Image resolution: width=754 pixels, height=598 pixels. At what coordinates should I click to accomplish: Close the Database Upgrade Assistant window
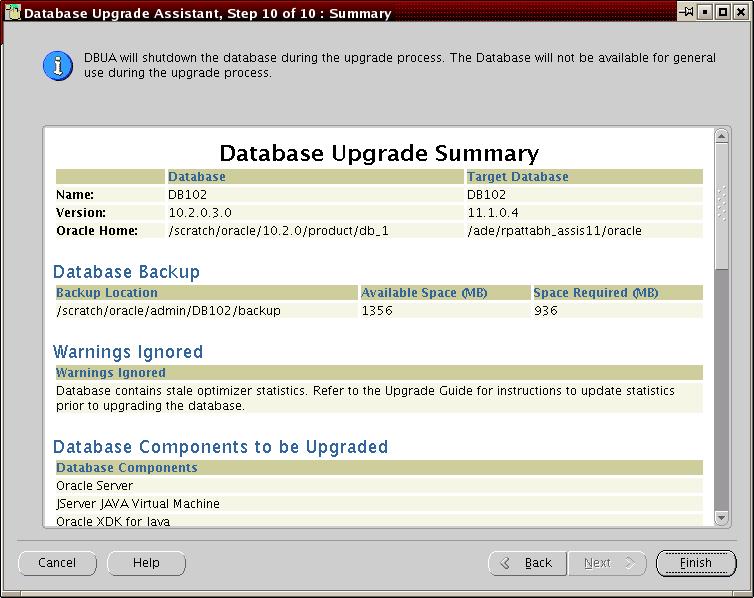(x=740, y=12)
